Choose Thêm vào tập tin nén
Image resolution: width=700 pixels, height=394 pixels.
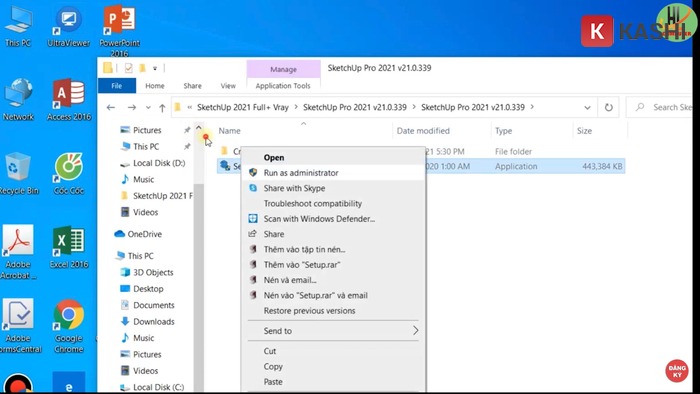tap(333, 249)
